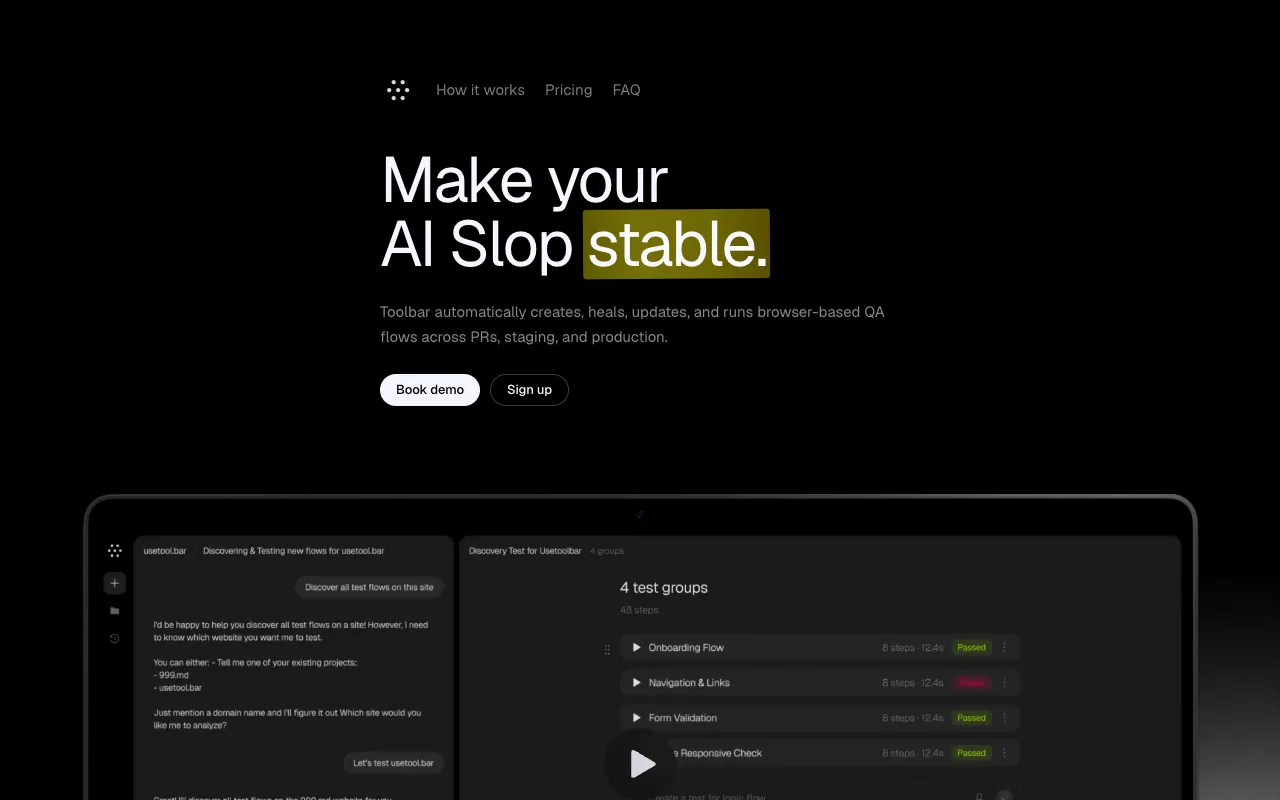Open the folder icon in app sidebar

115,610
